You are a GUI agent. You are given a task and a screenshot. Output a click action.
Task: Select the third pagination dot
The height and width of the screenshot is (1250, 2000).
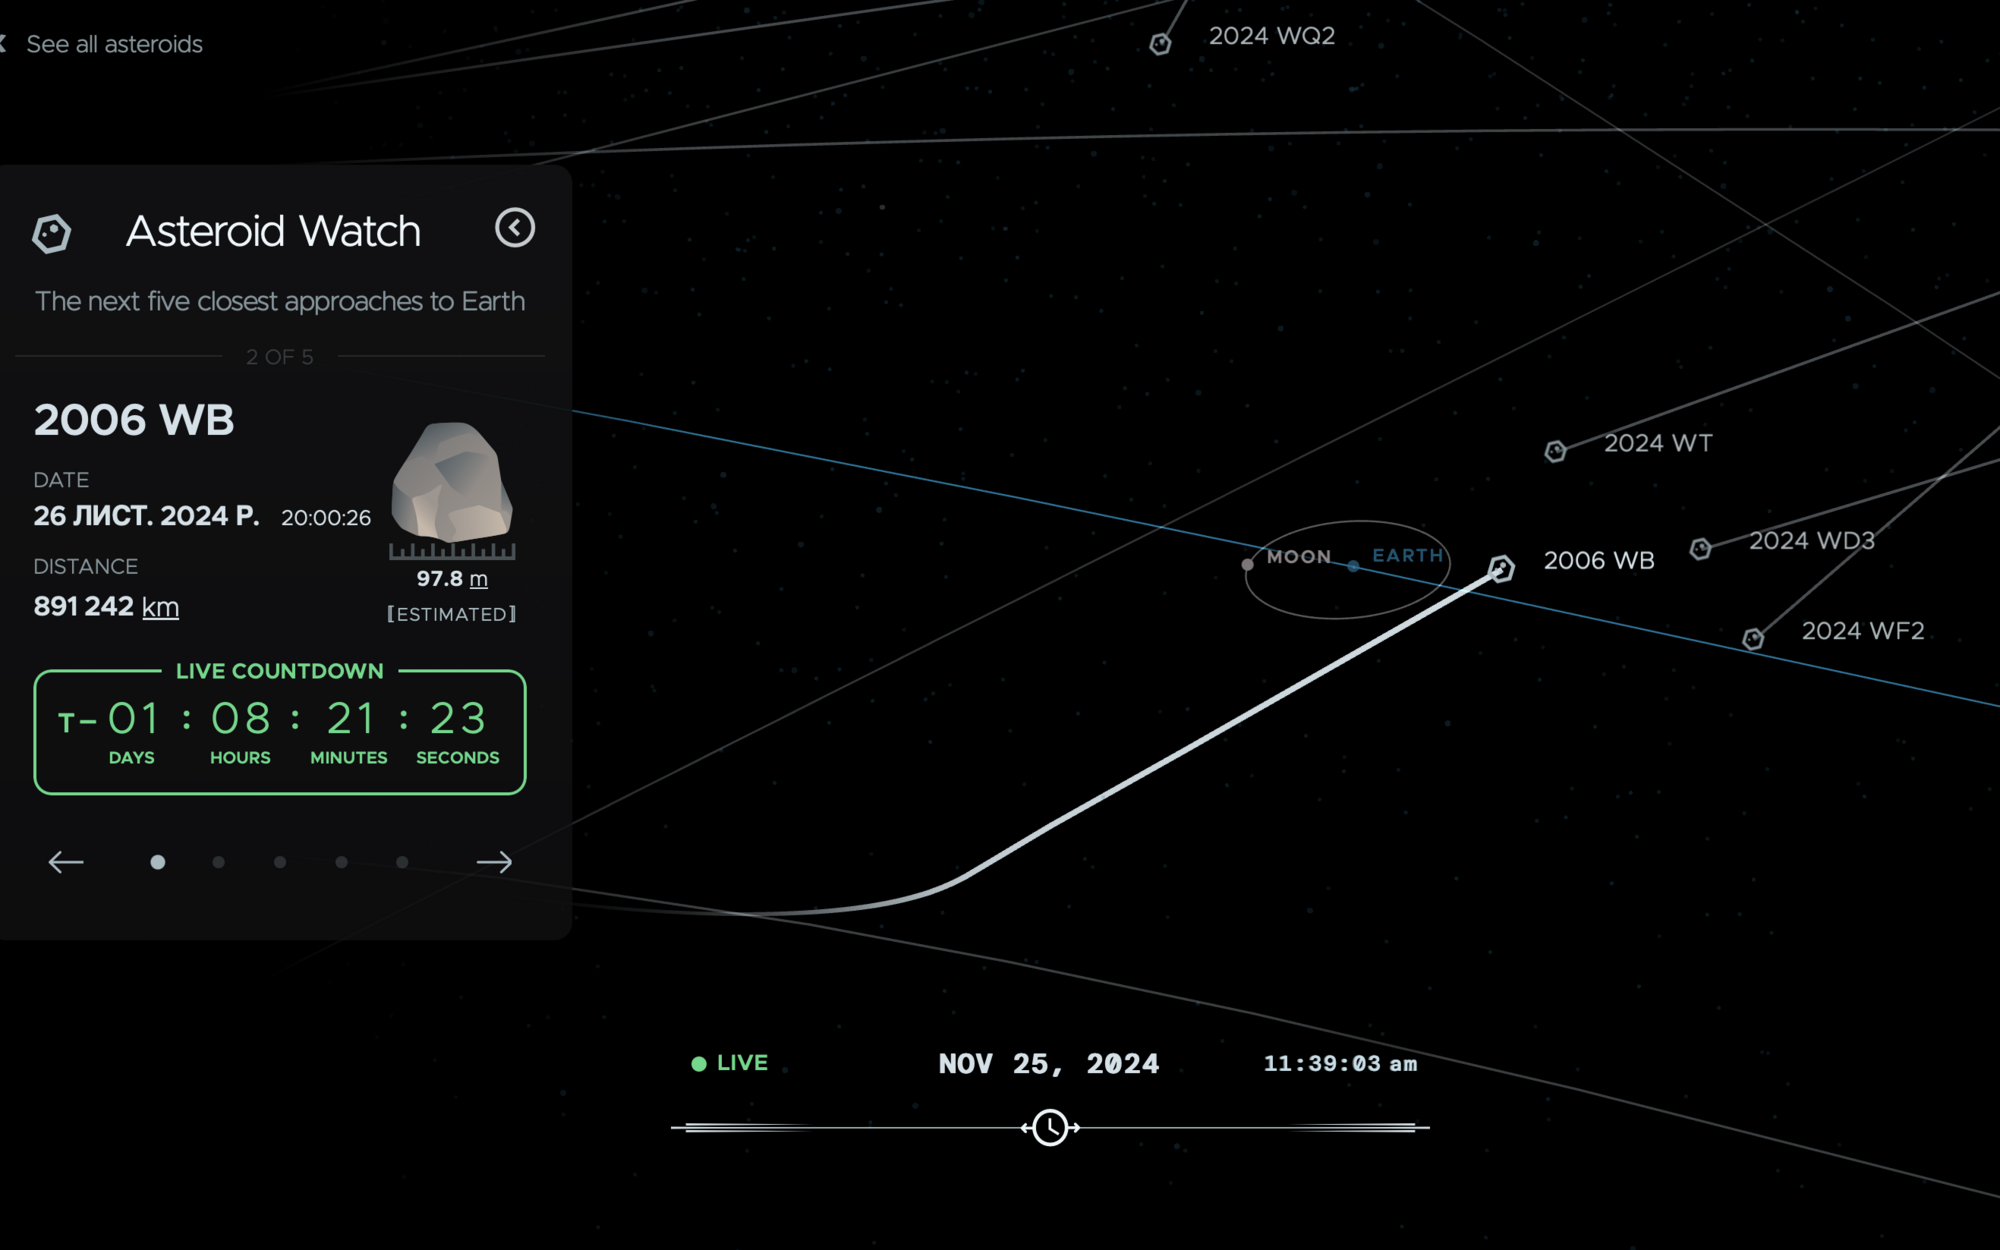pos(280,862)
